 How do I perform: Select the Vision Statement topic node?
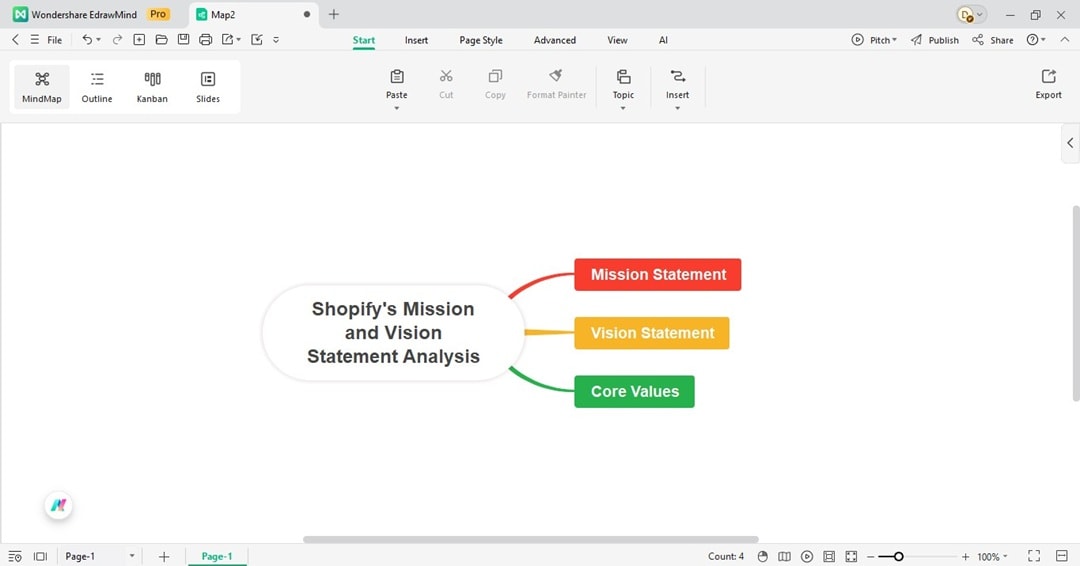tap(652, 333)
